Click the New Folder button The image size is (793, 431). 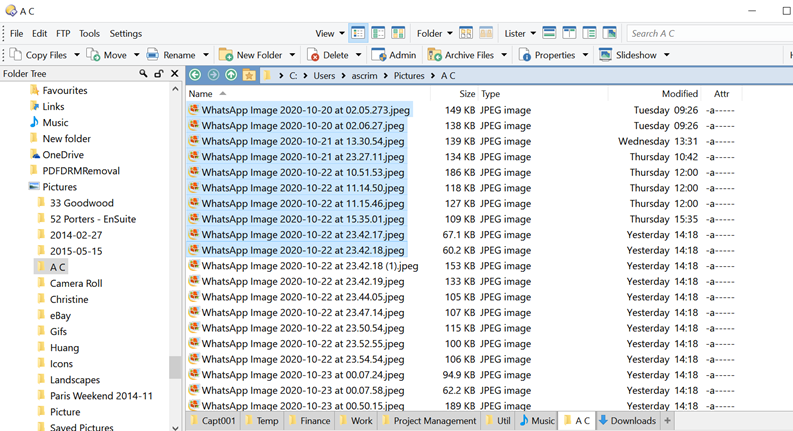[251, 55]
